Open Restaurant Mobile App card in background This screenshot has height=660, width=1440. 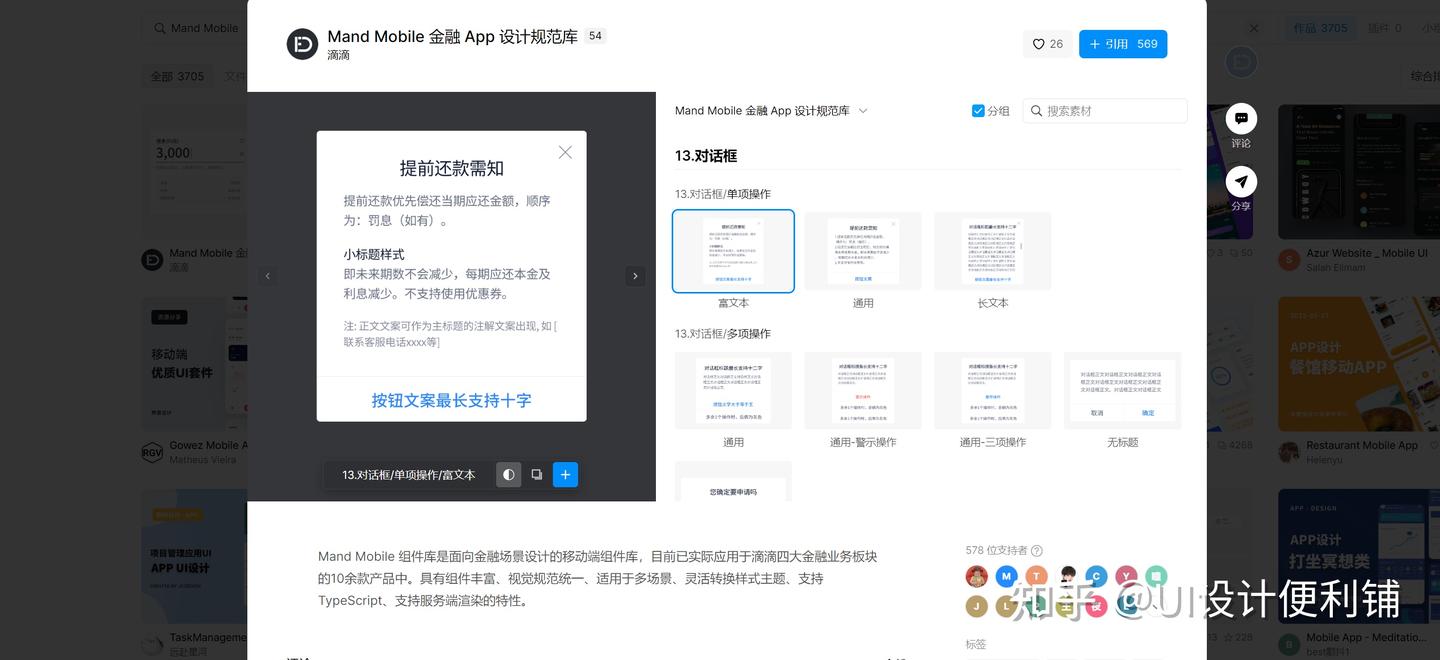(x=1359, y=364)
